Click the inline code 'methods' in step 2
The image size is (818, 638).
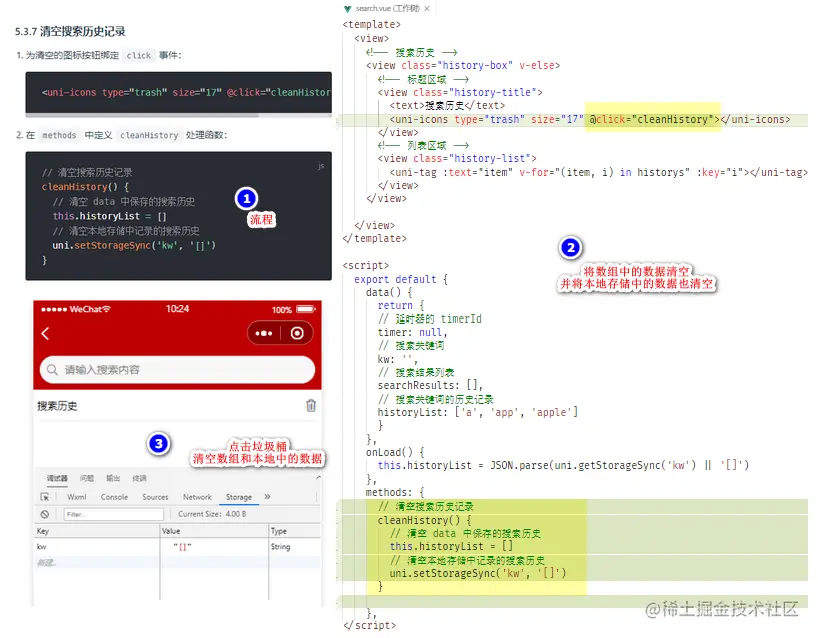[59, 135]
